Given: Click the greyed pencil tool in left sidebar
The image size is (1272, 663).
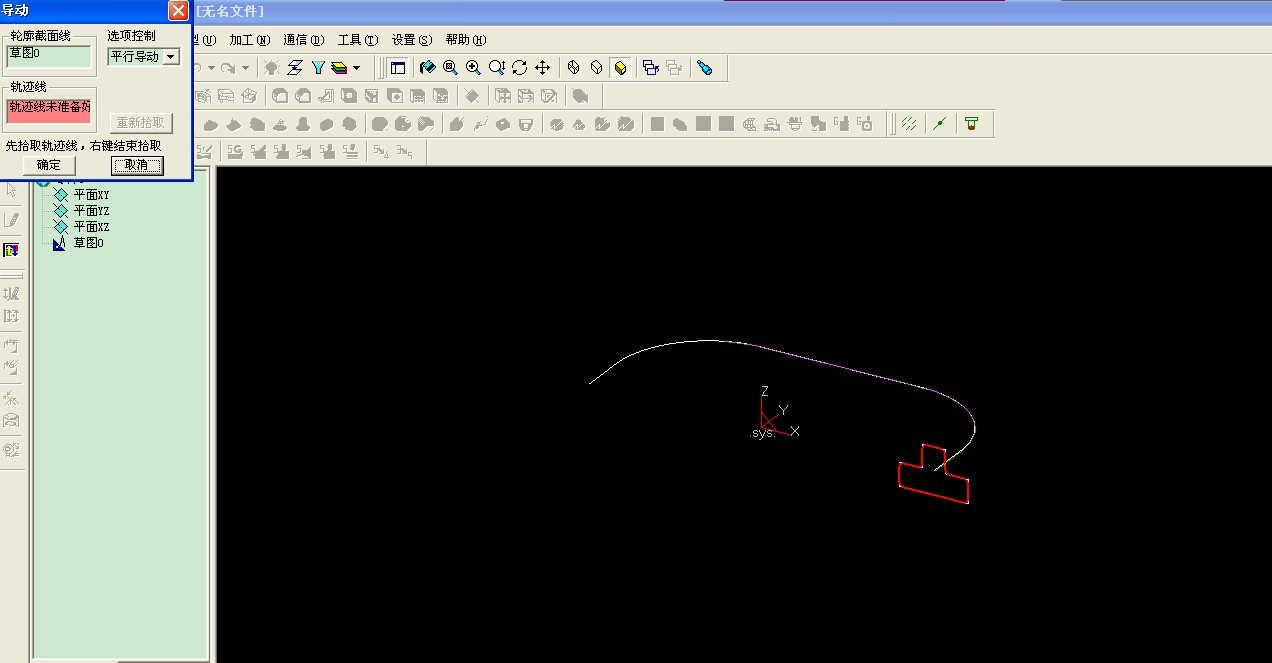Looking at the screenshot, I should 12,220.
